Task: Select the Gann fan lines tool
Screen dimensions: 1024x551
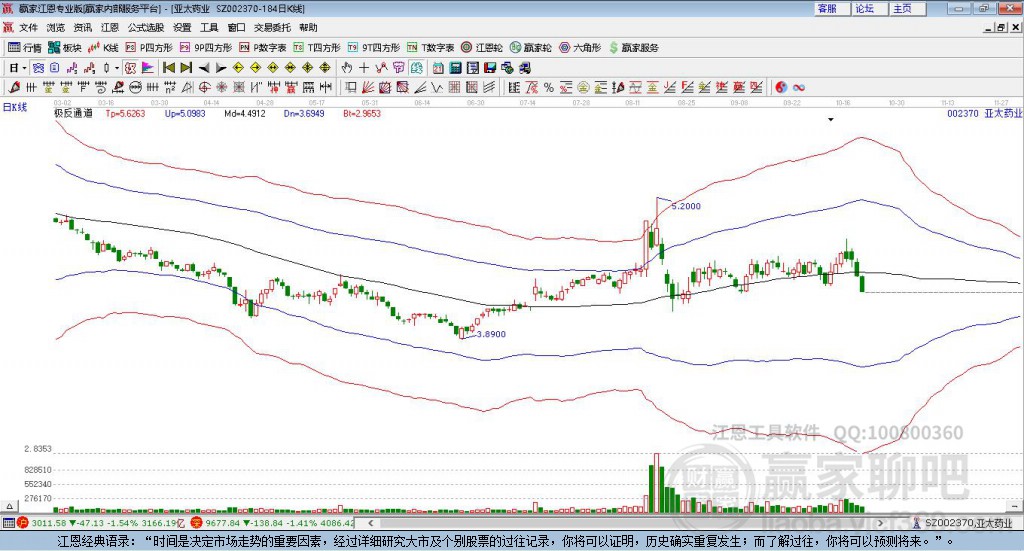Action: click(x=368, y=87)
